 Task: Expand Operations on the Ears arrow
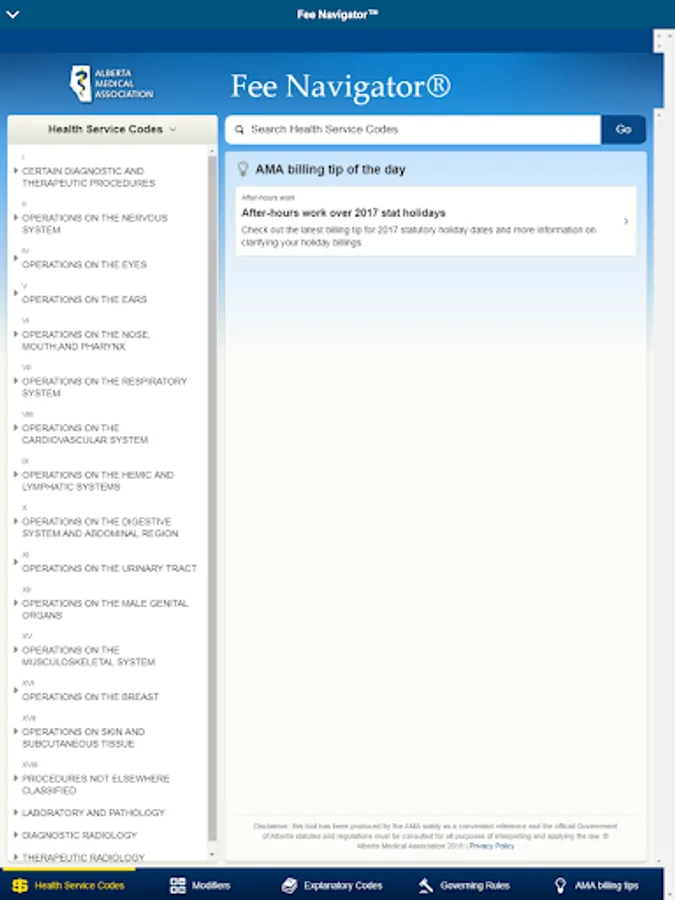pyautogui.click(x=15, y=293)
